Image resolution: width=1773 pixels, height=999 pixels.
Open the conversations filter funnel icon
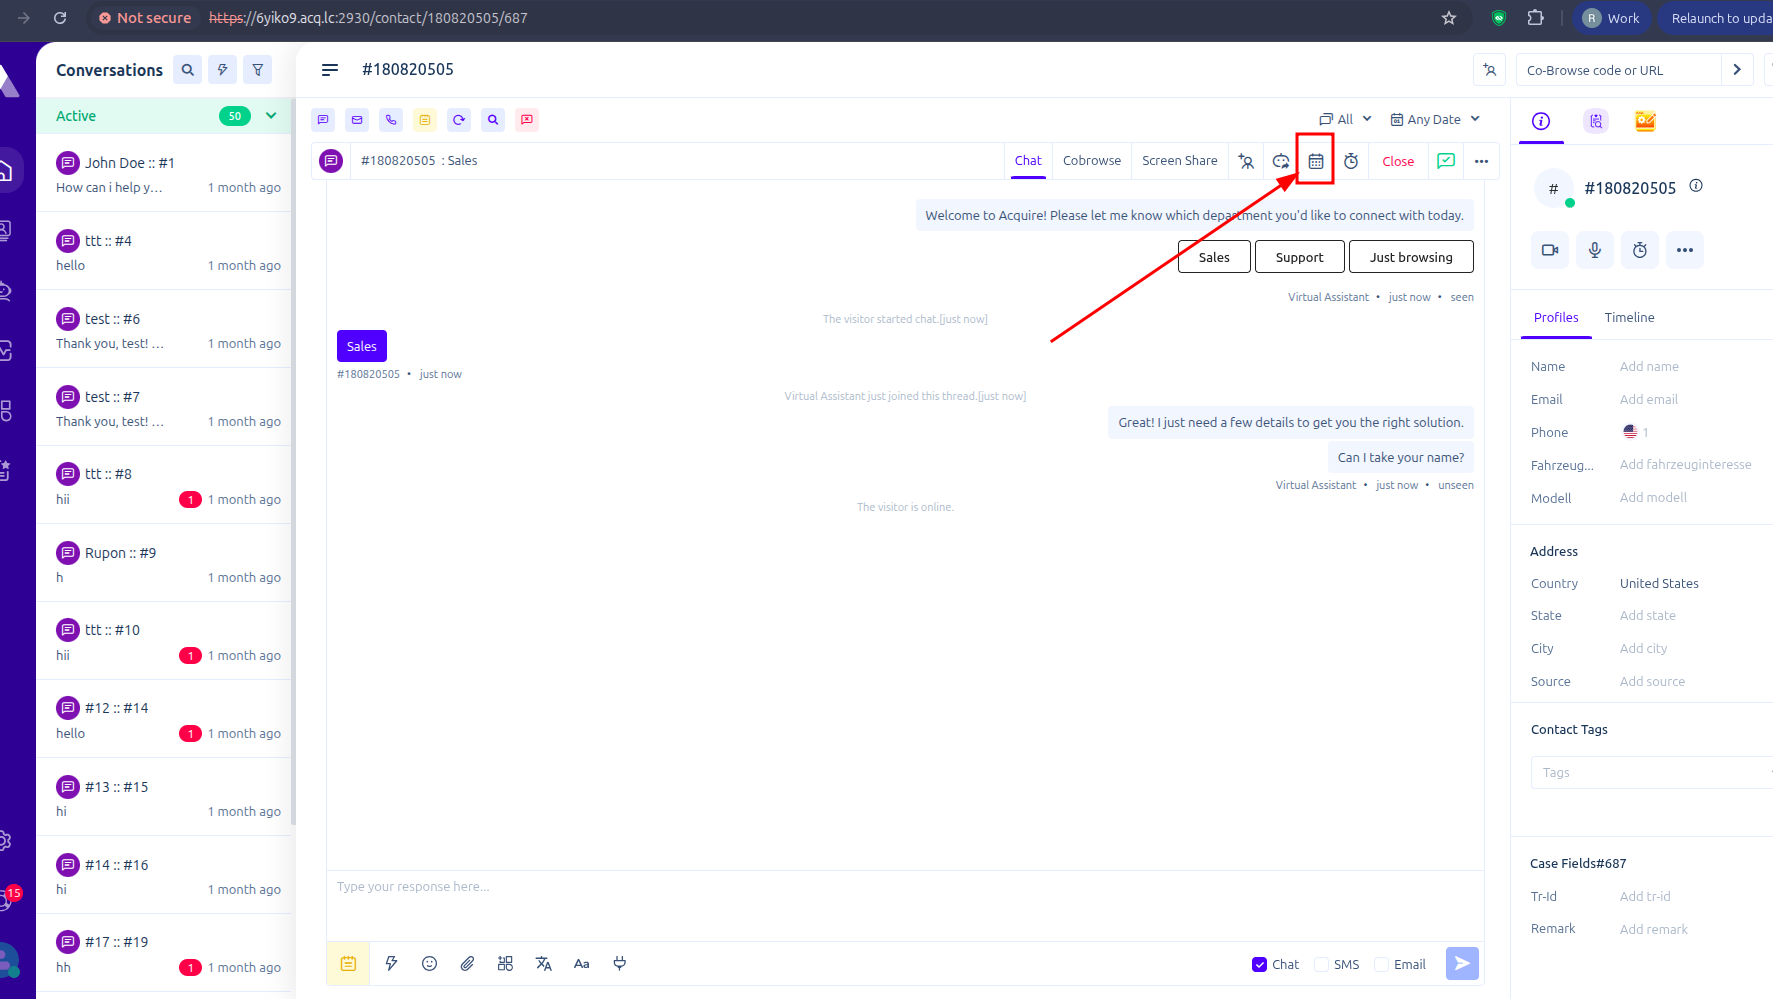(x=258, y=70)
